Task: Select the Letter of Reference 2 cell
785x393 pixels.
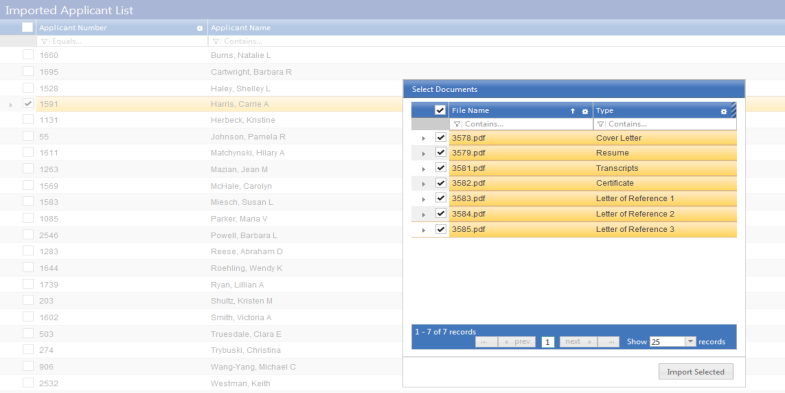Action: pos(665,214)
